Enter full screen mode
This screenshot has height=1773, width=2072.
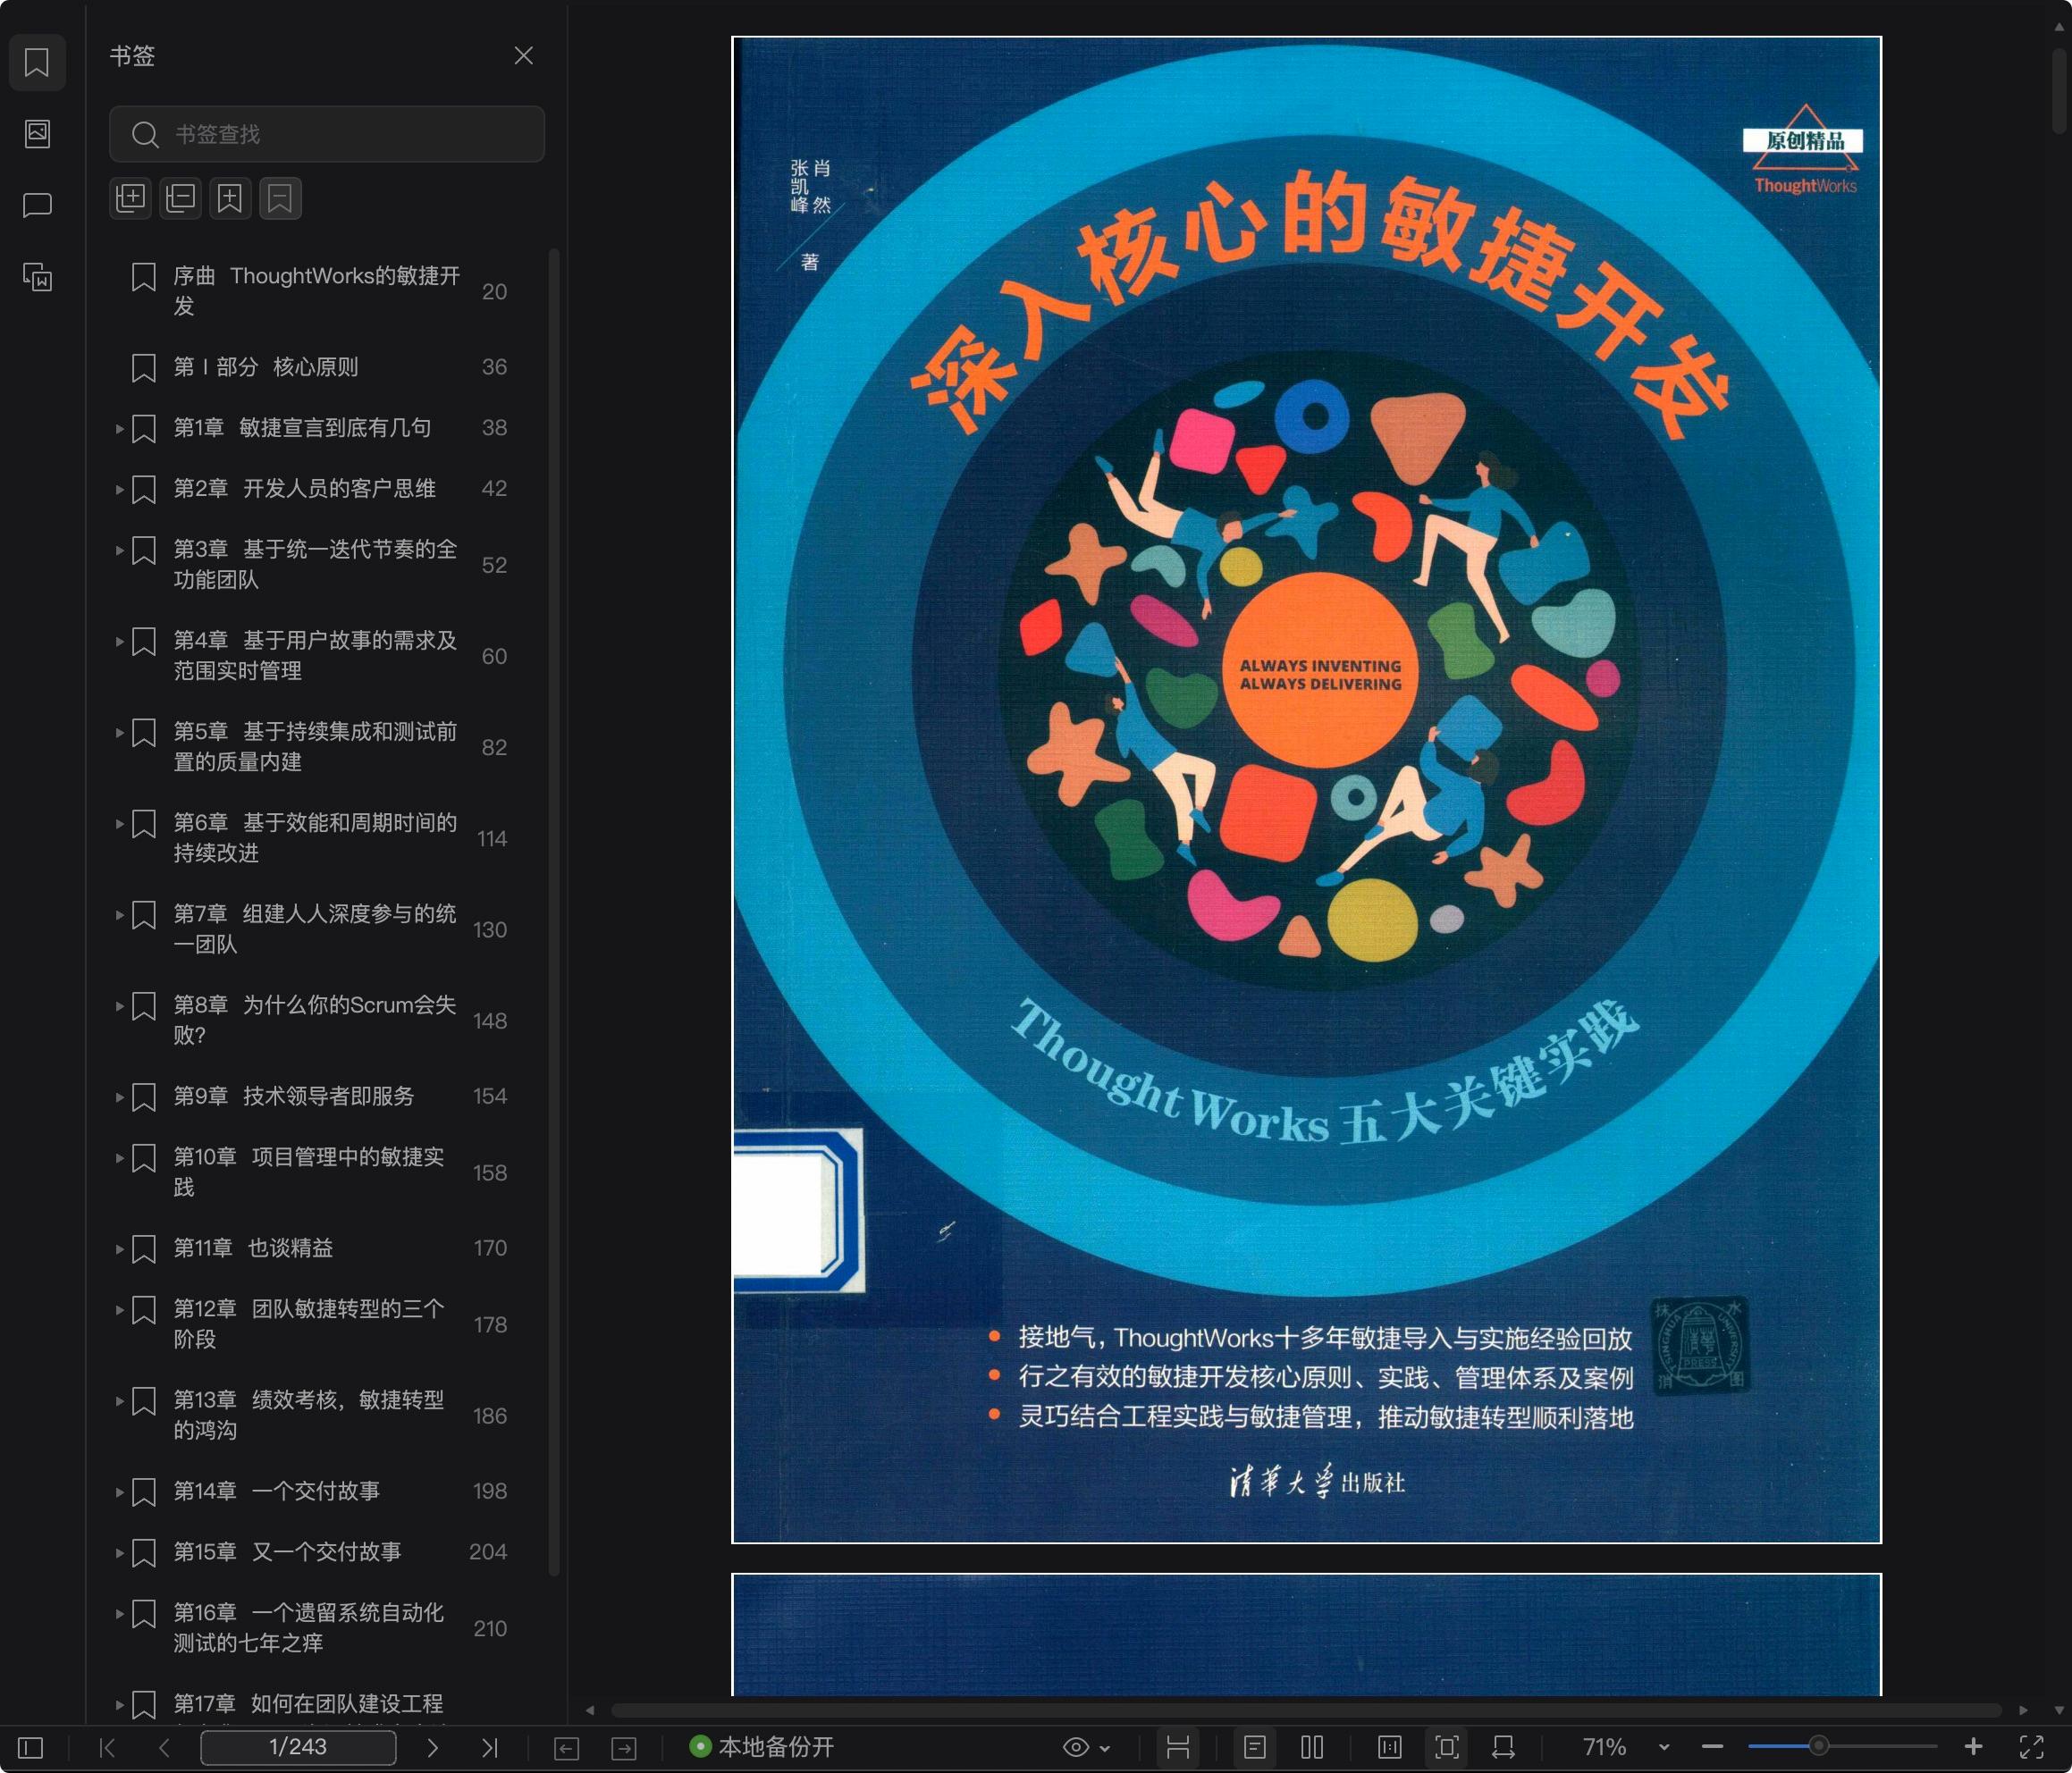click(x=2032, y=1747)
